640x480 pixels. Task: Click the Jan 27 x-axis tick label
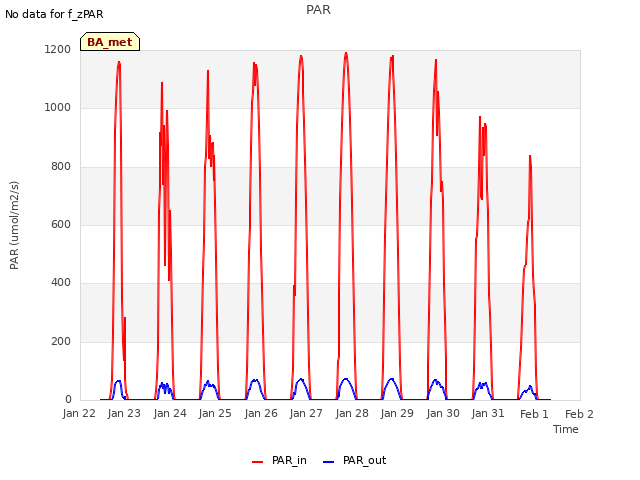pos(306,413)
